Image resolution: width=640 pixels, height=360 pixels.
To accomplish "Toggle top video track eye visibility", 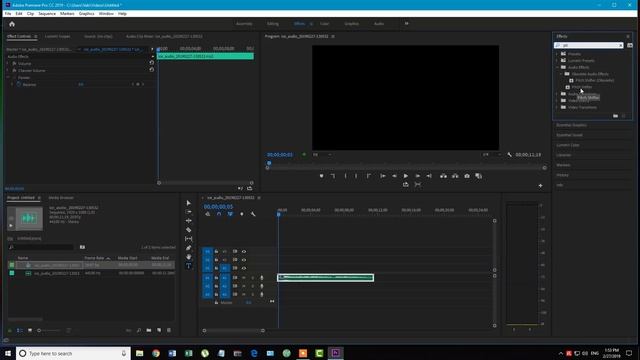I will (x=244, y=251).
